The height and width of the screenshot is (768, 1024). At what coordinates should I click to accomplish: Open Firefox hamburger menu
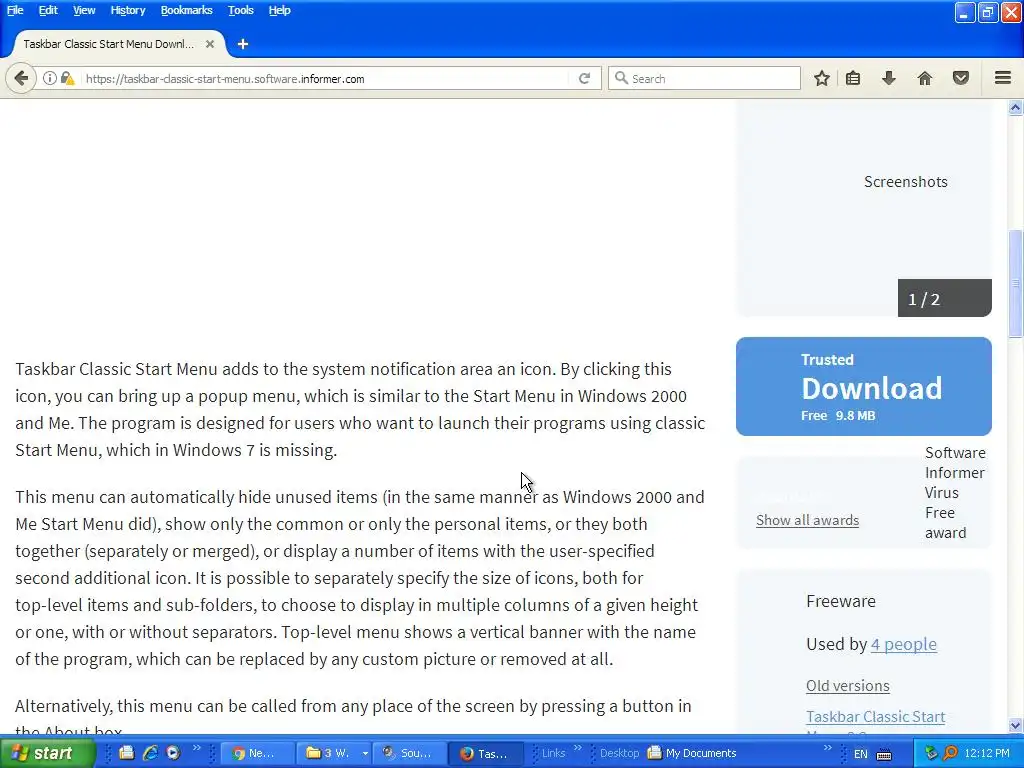1003,78
